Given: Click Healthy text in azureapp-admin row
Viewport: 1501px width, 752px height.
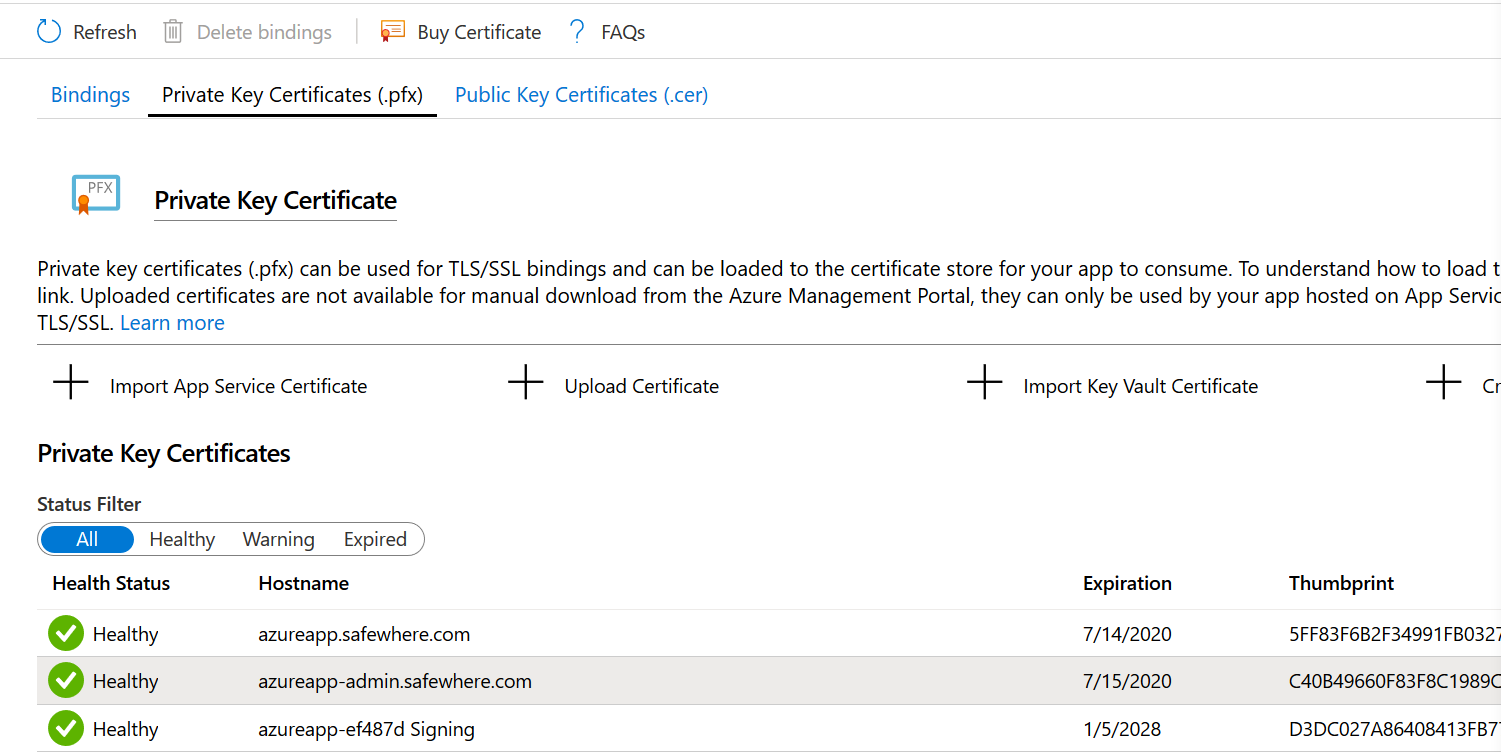Looking at the screenshot, I should coord(125,681).
